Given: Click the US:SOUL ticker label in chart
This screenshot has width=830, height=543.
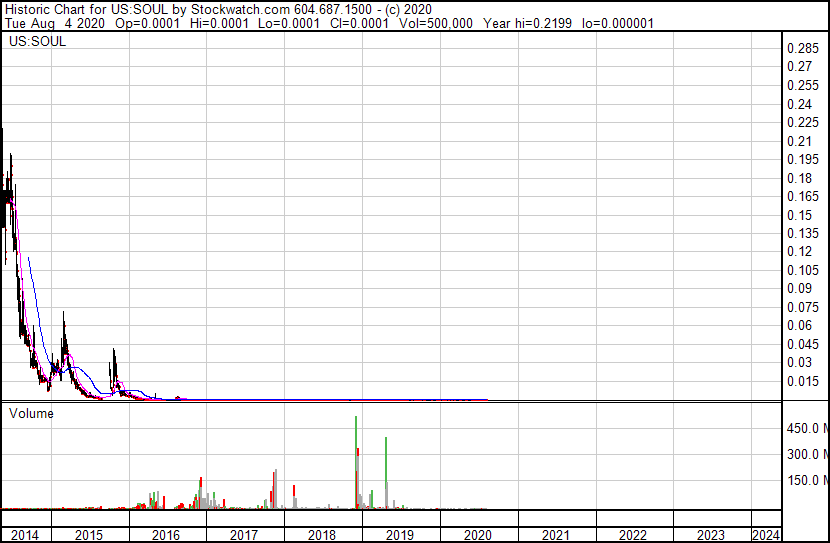Looking at the screenshot, I should coord(33,43).
